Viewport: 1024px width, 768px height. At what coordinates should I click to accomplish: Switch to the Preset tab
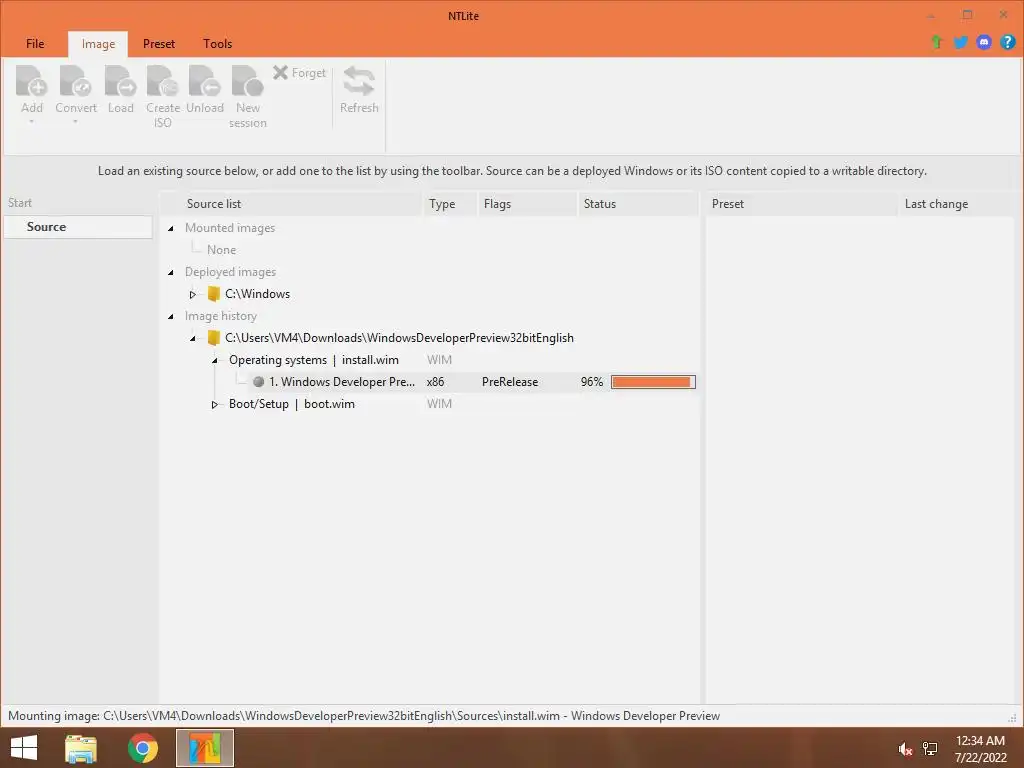(x=159, y=44)
